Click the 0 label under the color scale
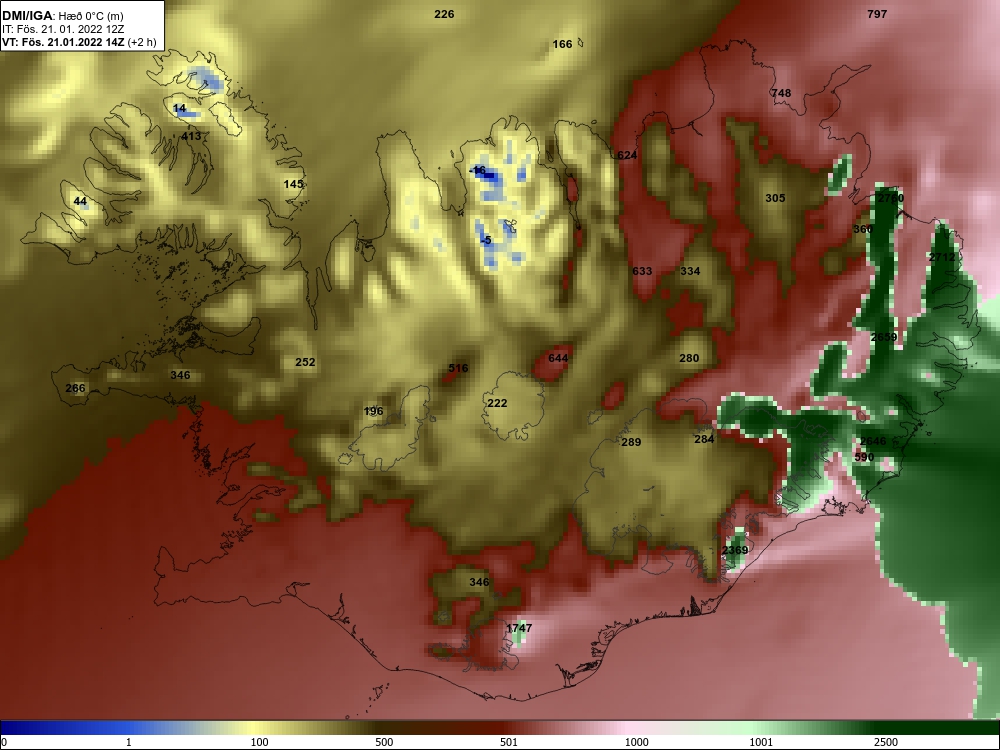Viewport: 1000px width, 750px height. 5,742
